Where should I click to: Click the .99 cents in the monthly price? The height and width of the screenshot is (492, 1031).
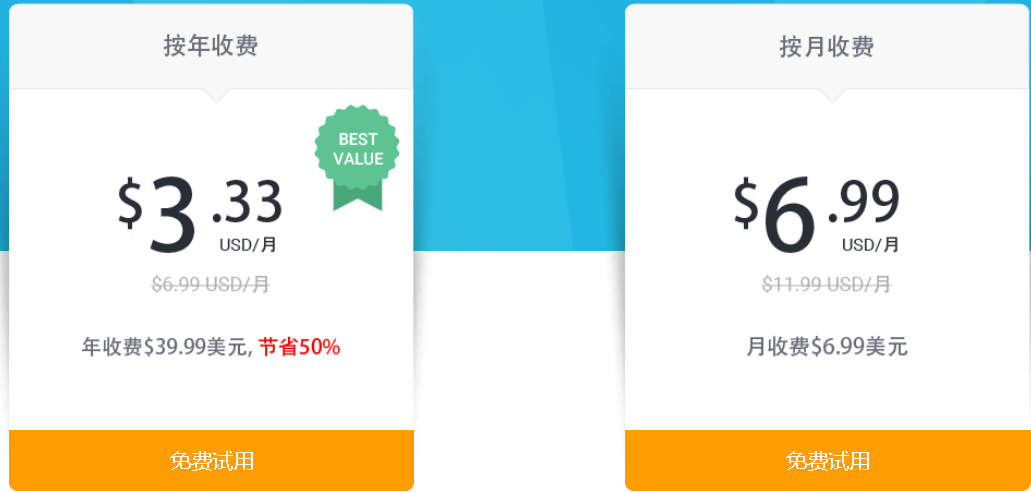864,203
